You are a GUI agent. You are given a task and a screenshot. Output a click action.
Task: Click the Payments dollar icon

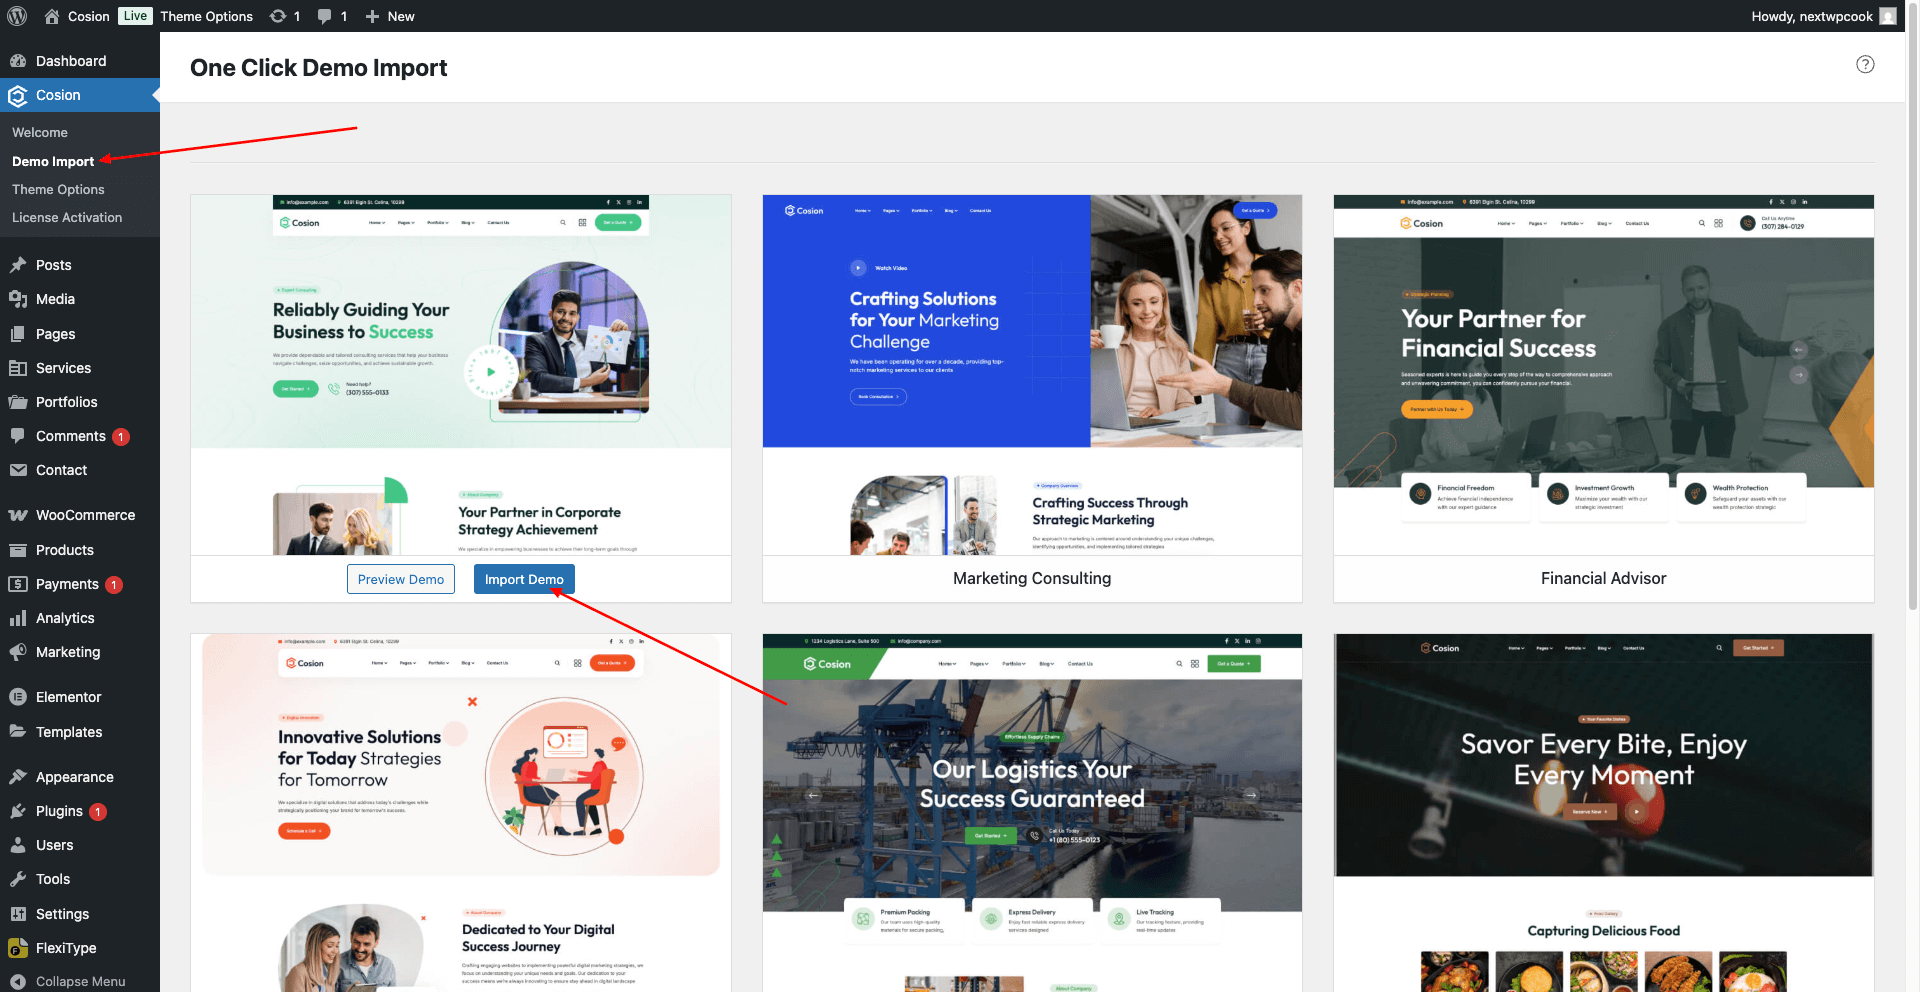[x=18, y=584]
